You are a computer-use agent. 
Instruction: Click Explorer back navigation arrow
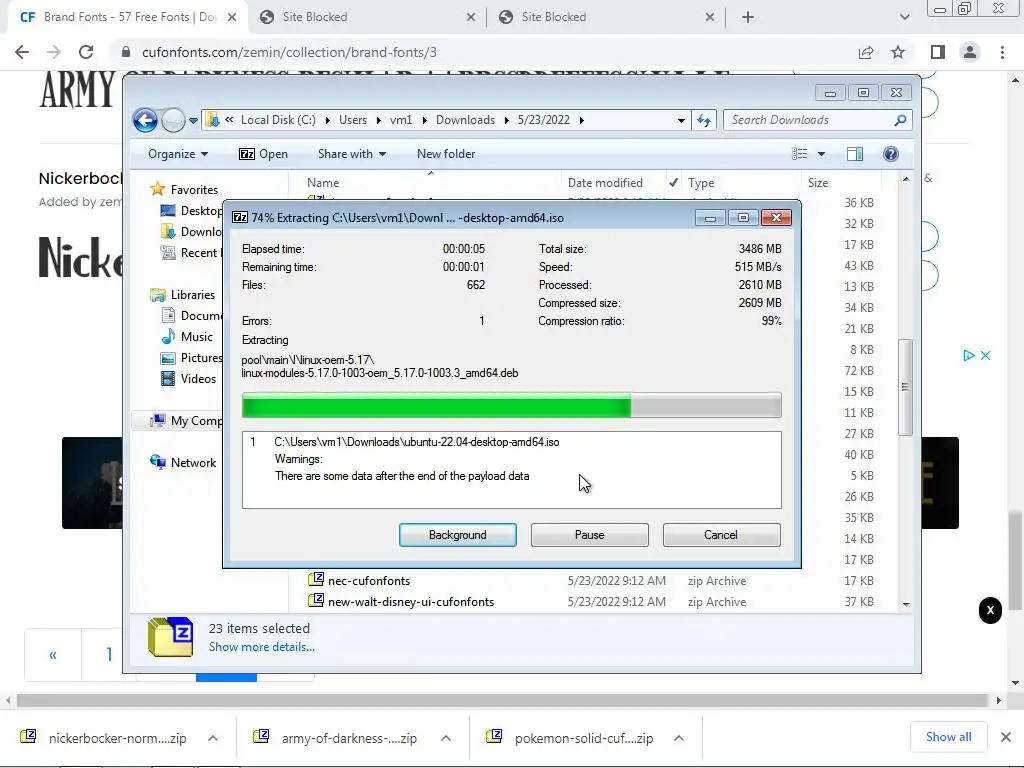145,120
